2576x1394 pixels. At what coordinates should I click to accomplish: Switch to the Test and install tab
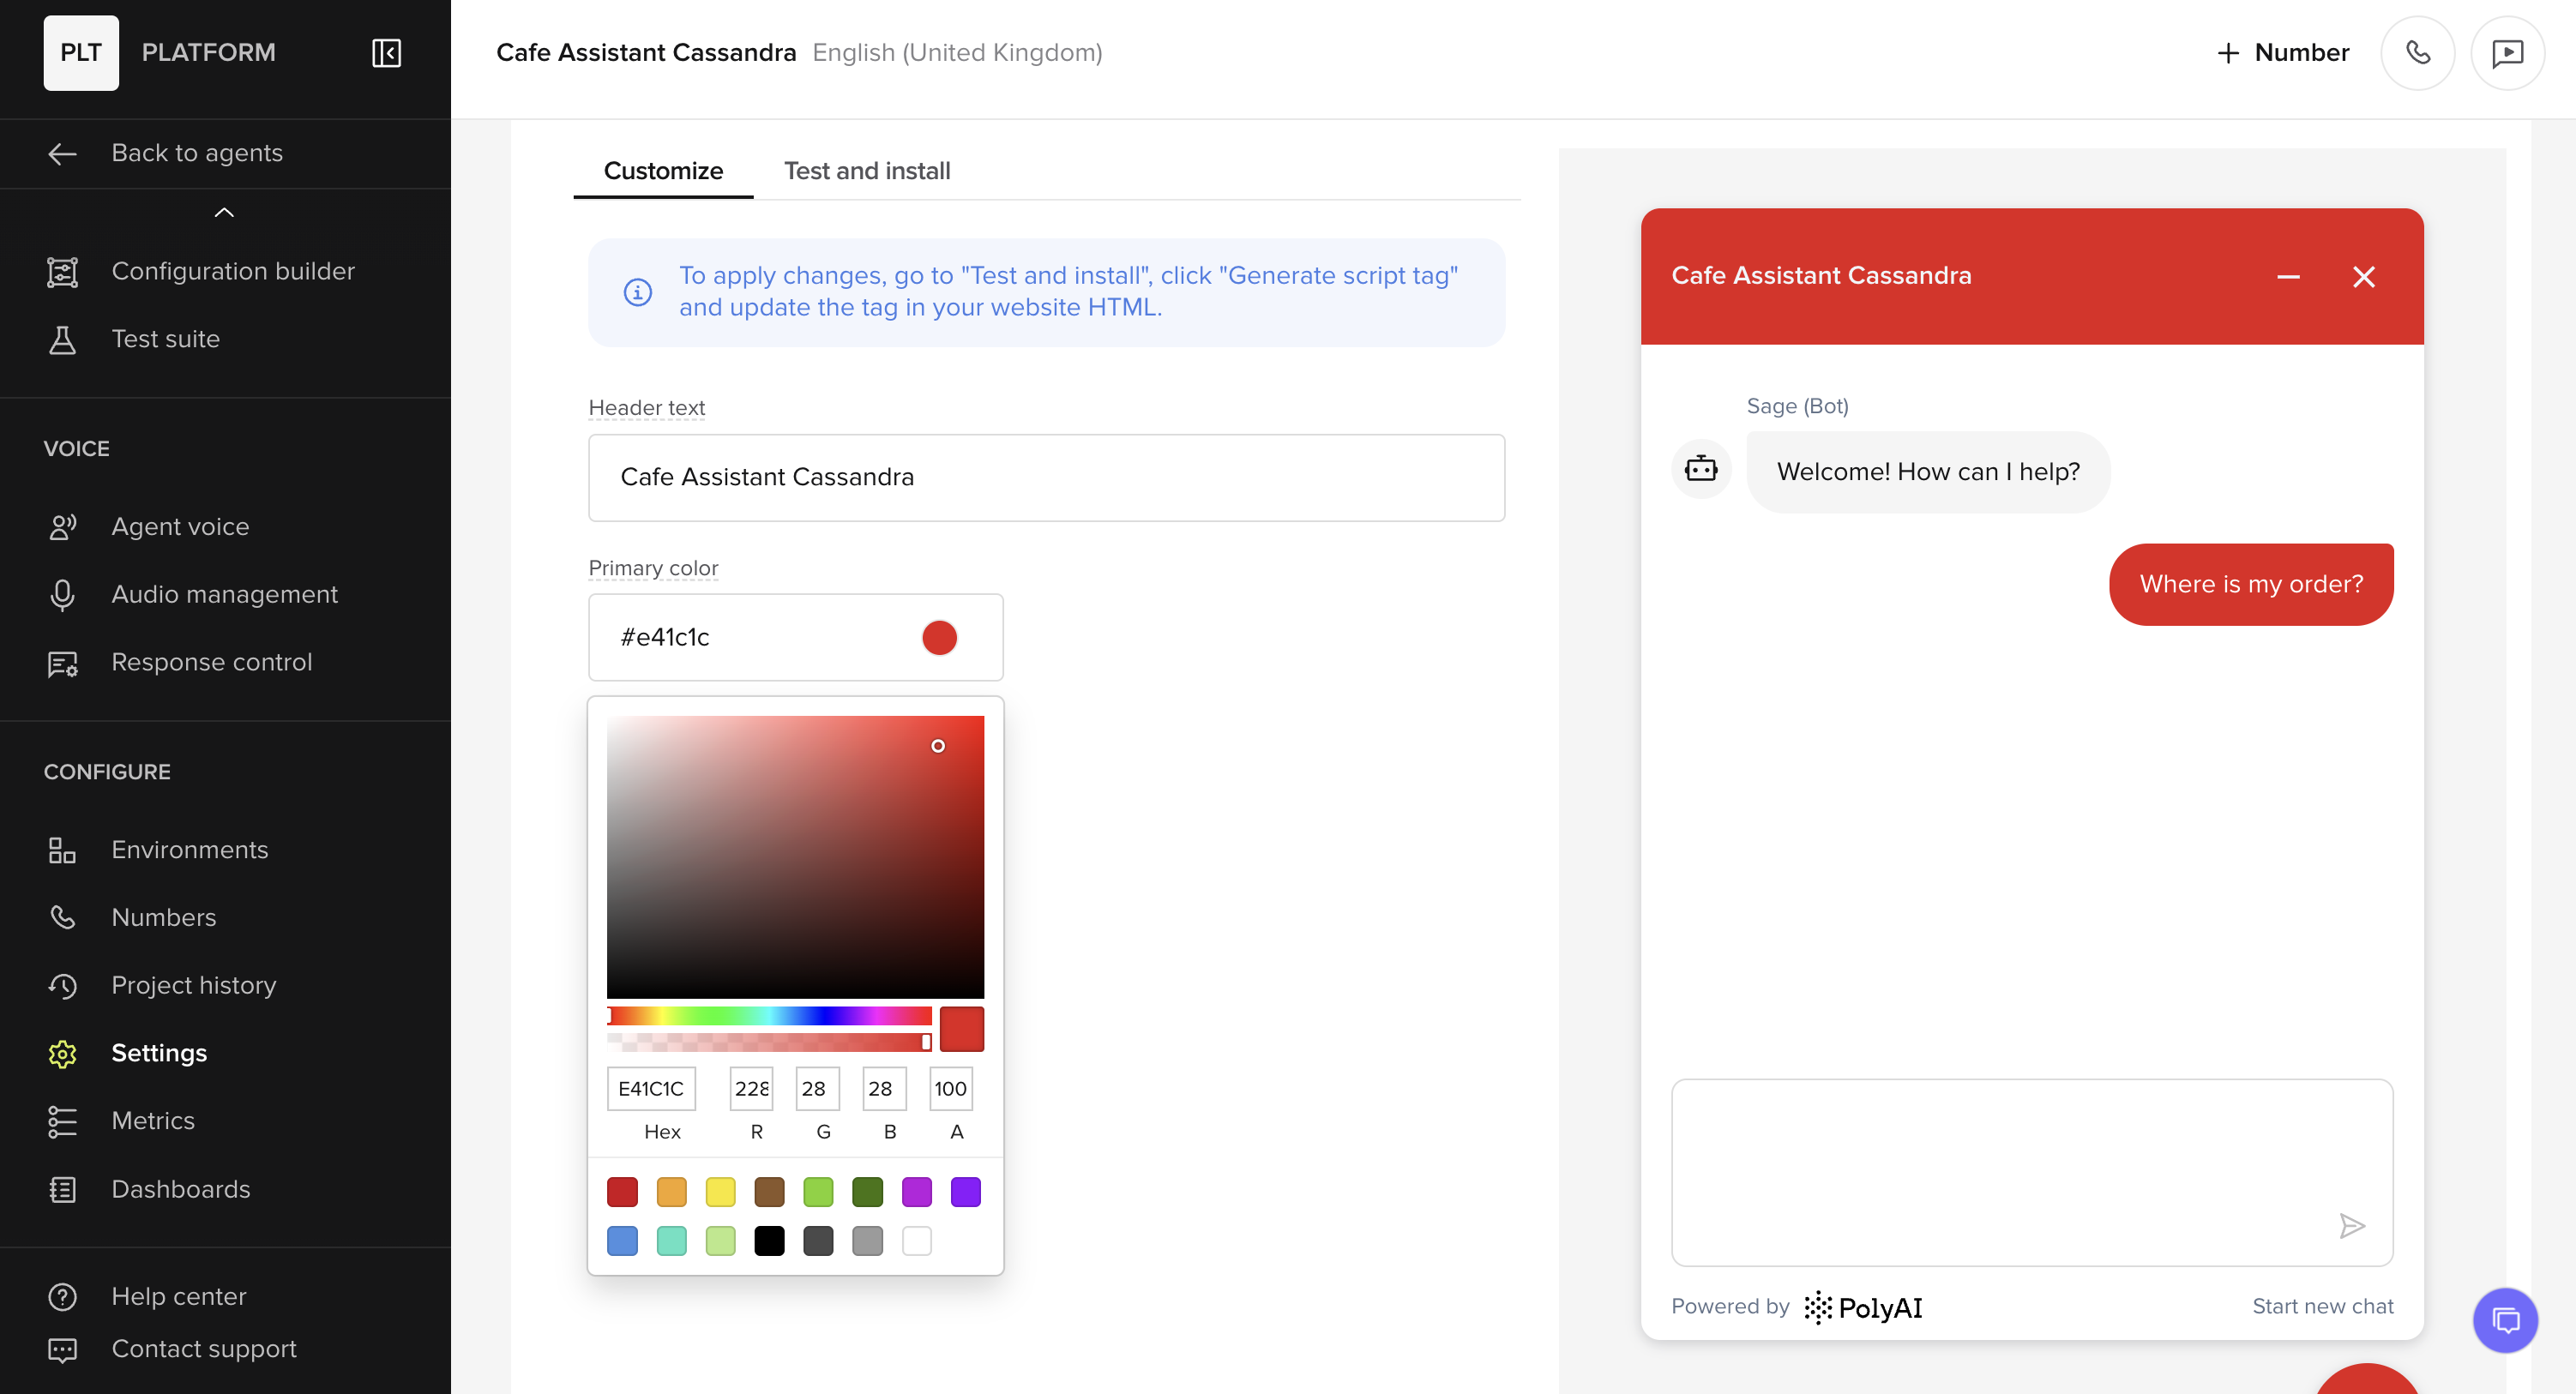click(x=866, y=171)
